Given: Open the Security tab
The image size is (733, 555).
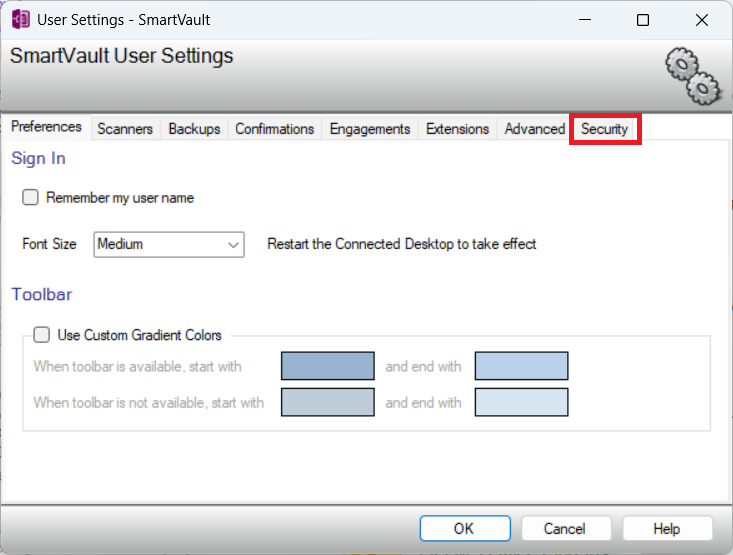Looking at the screenshot, I should pos(604,129).
